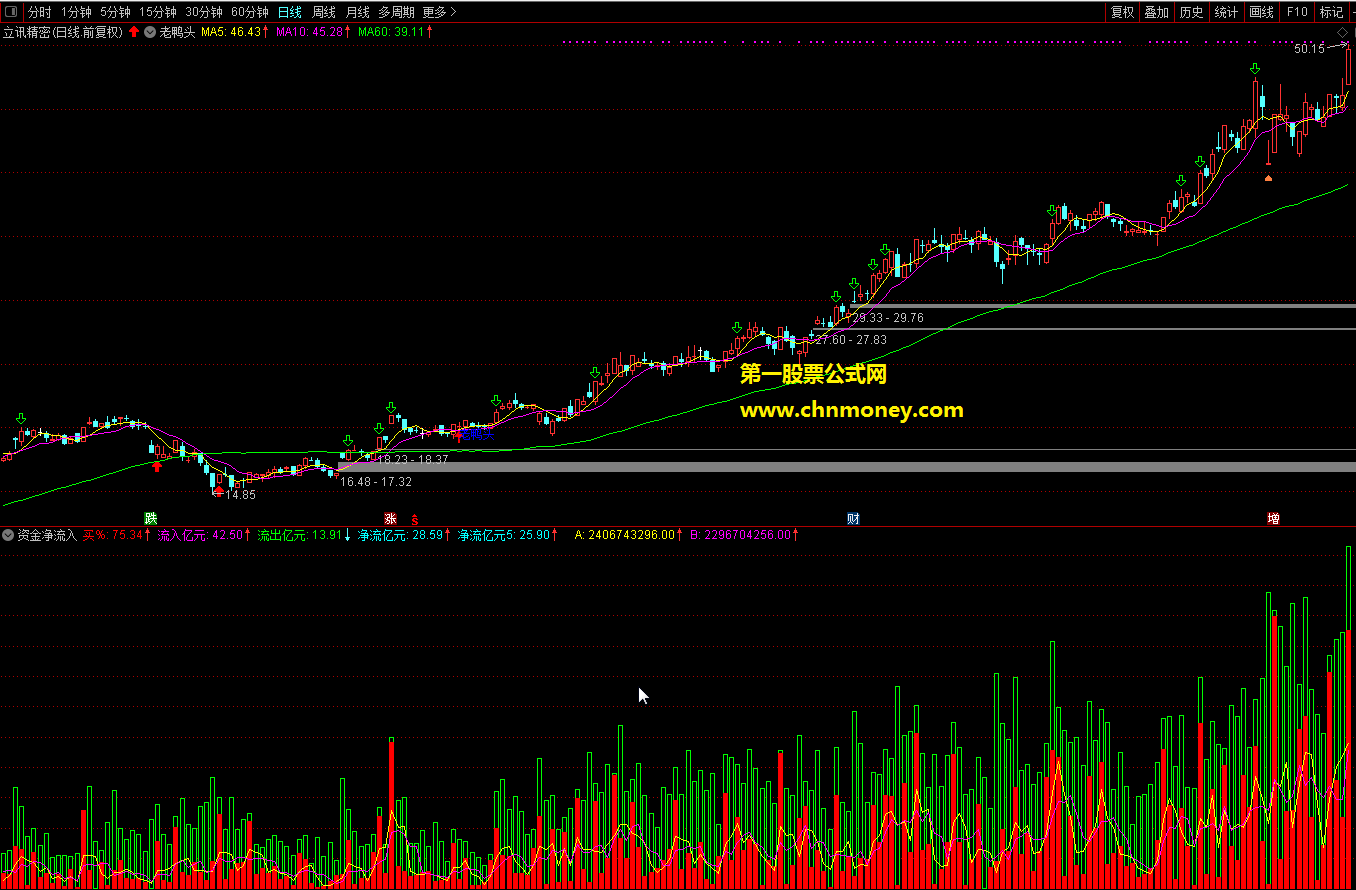Click the 标记 mark button
This screenshot has width=1356, height=890.
1332,12
